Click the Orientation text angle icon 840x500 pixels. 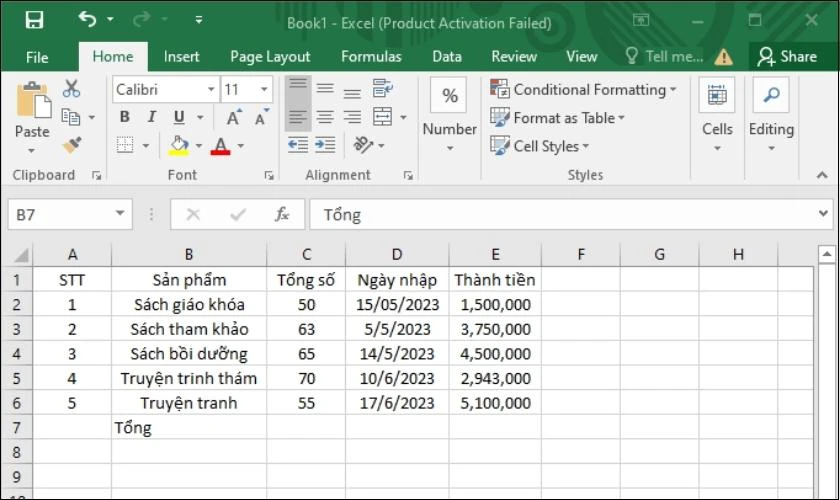(x=364, y=145)
